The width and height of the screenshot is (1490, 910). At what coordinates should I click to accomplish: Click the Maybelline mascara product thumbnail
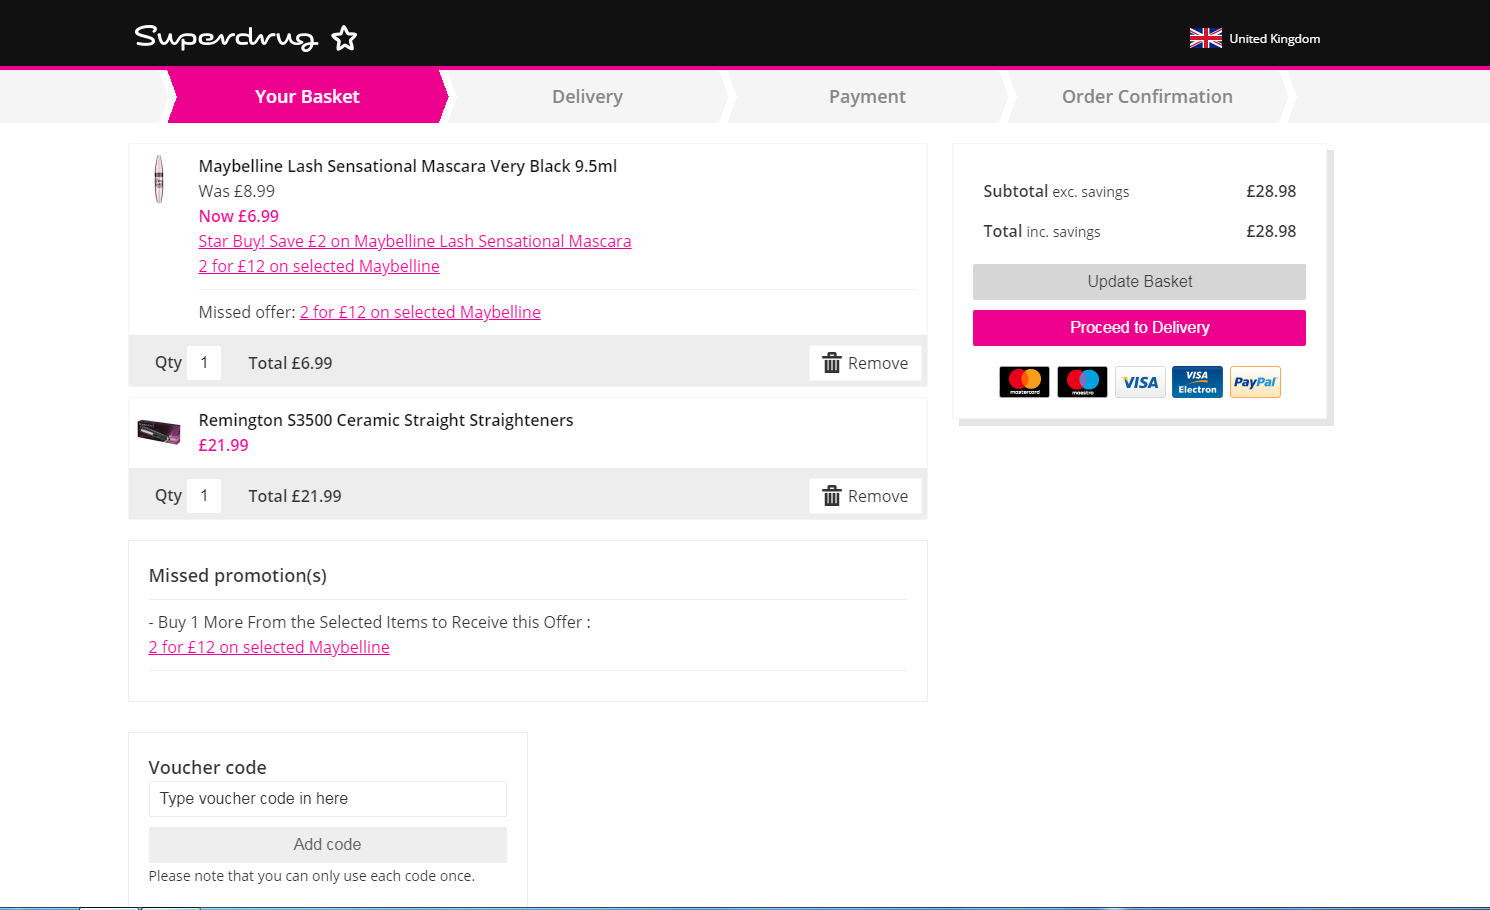(158, 179)
